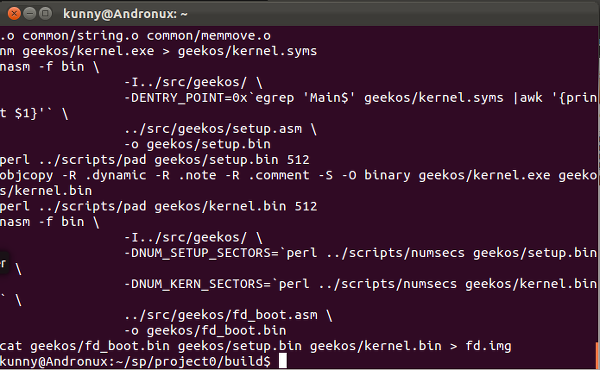The image size is (600, 370).
Task: Click the terminal cursor at the build$ prompt
Action: pyautogui.click(x=283, y=361)
